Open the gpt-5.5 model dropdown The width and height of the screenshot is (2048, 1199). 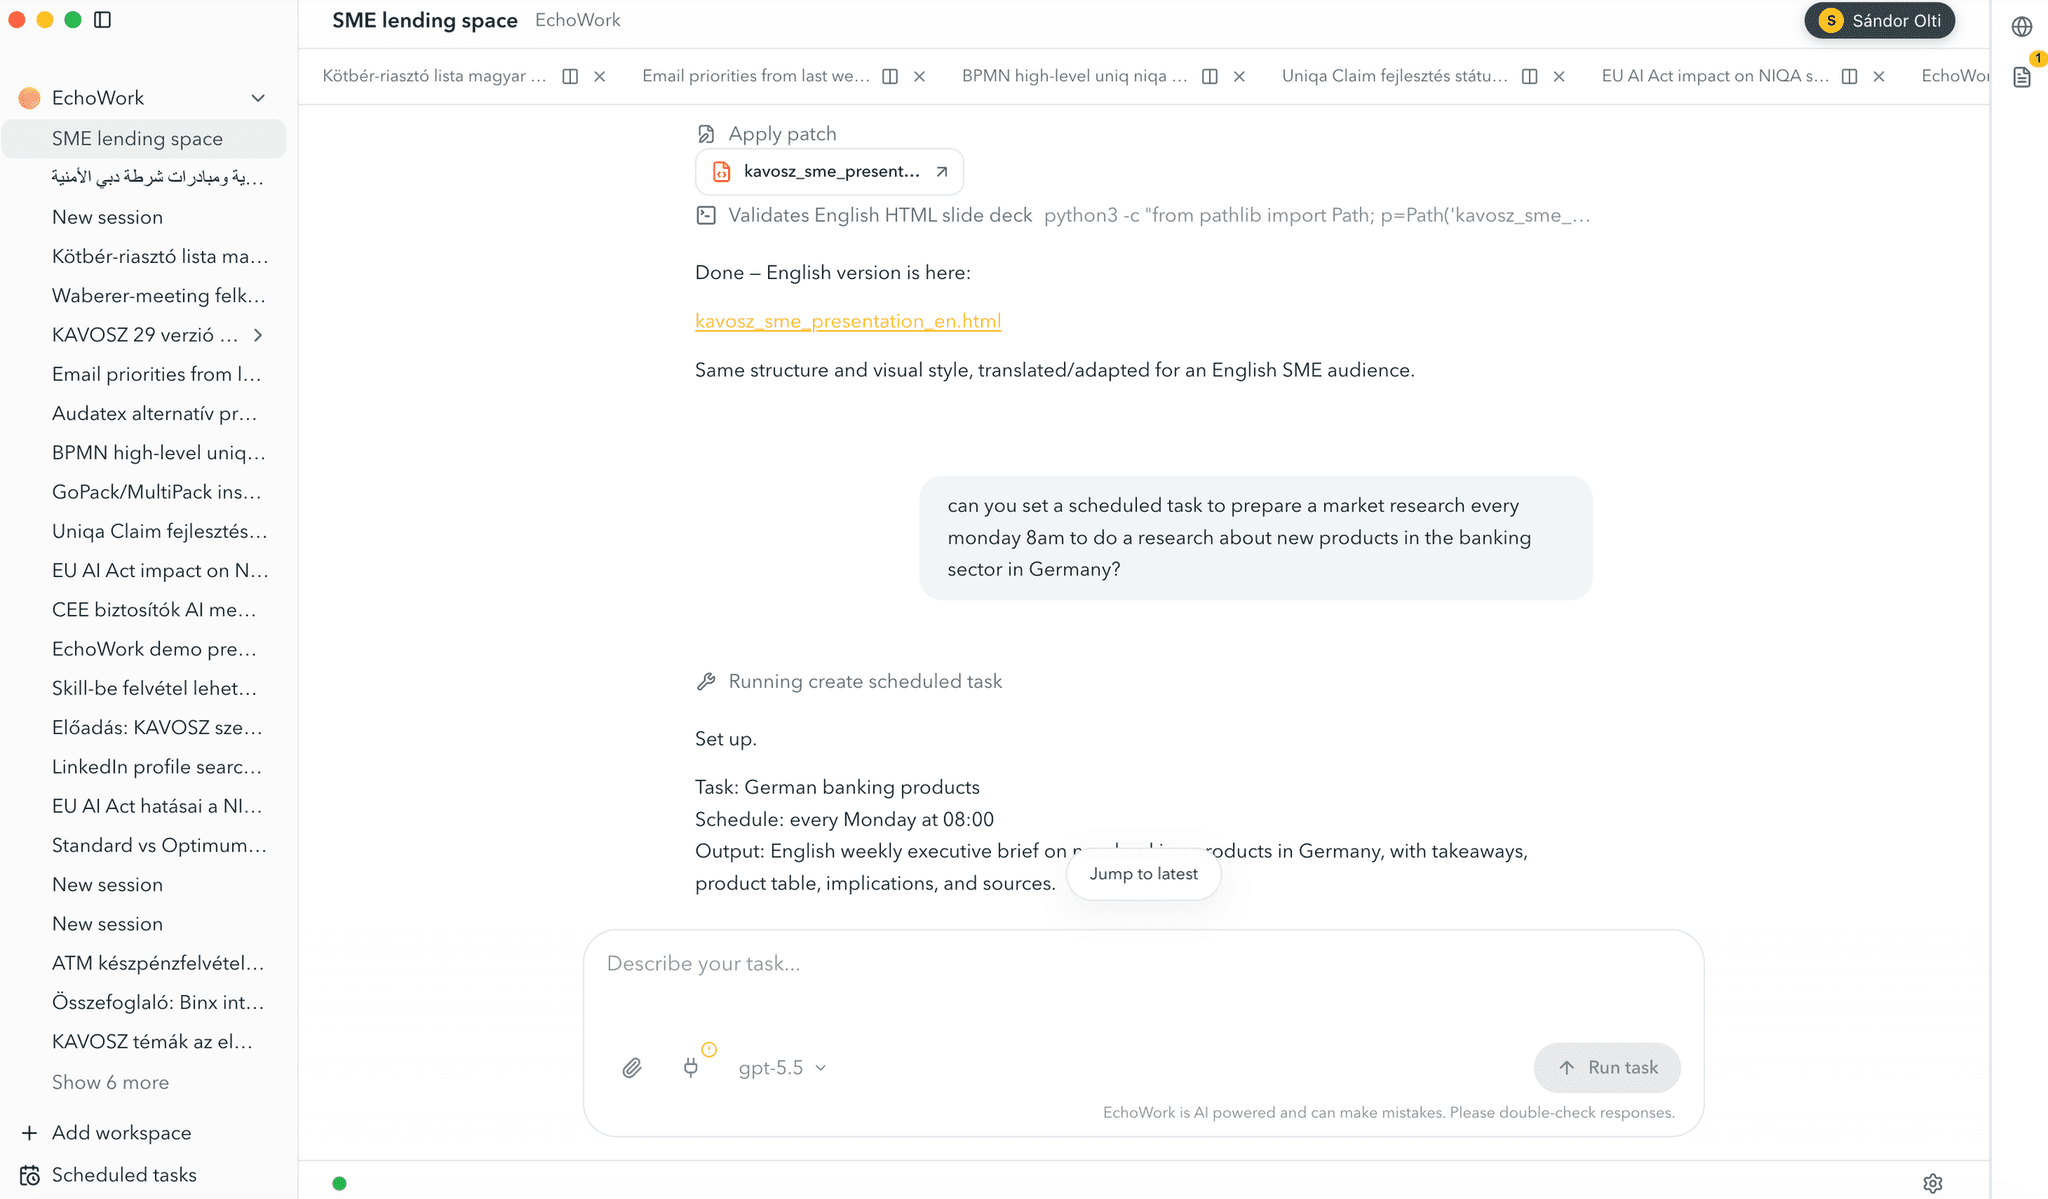pos(783,1068)
